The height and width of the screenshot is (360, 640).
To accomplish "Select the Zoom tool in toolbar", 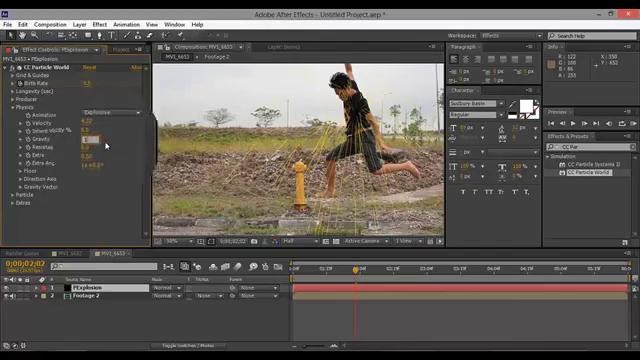I will (34, 36).
